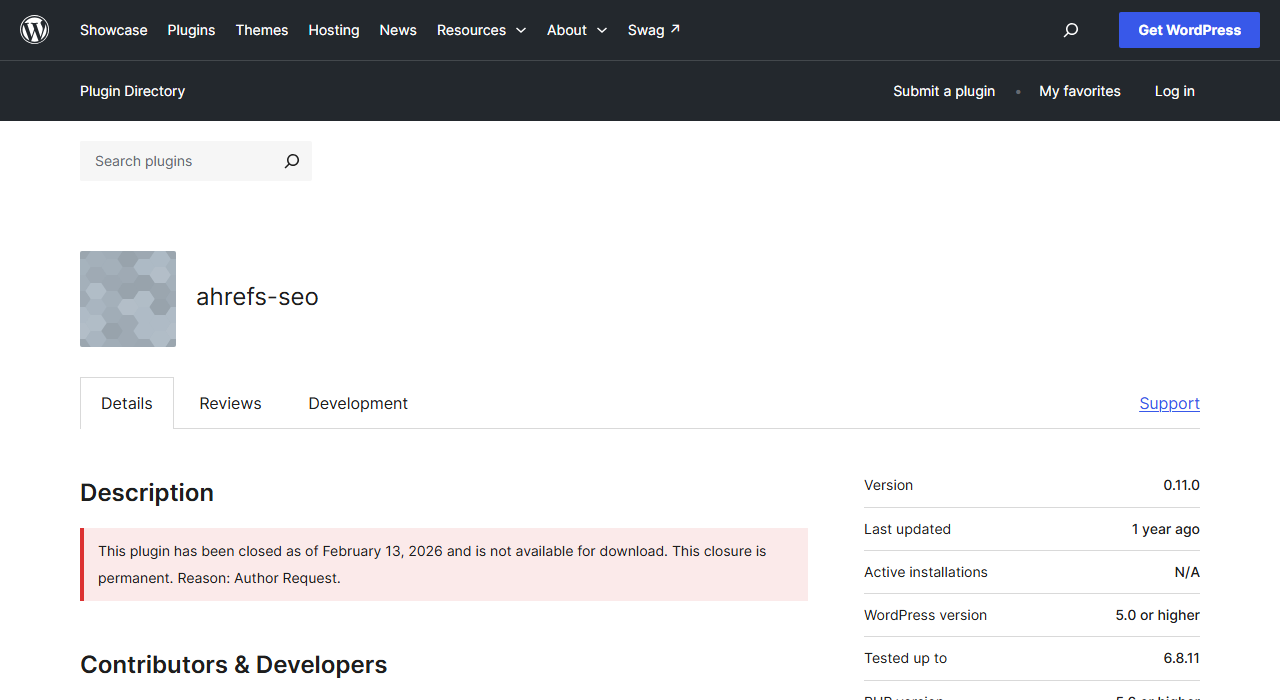
Task: Submit search with the plugin search magnifier
Action: tap(291, 161)
